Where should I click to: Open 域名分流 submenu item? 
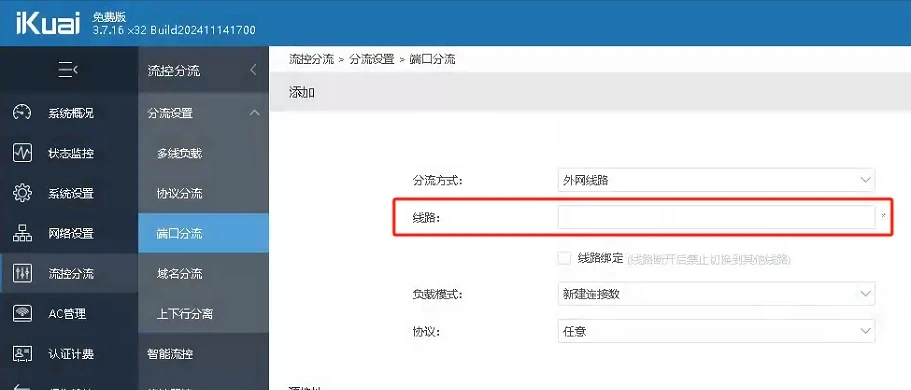point(203,273)
